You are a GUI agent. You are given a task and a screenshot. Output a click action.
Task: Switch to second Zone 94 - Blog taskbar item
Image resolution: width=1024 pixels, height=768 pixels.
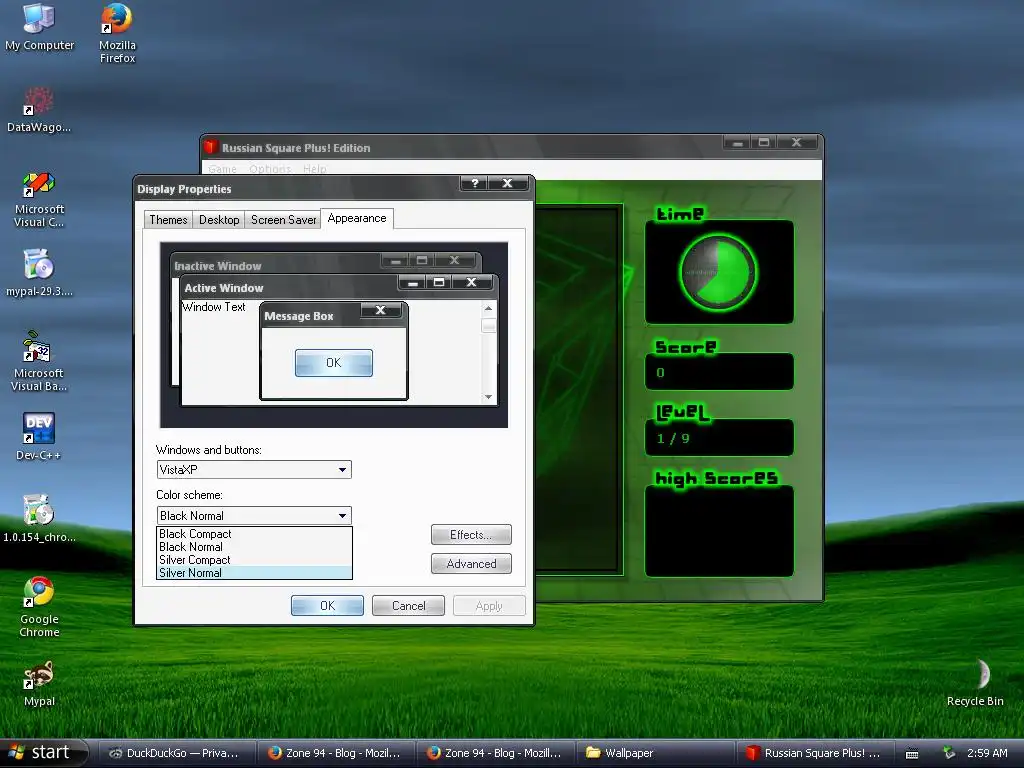click(494, 753)
